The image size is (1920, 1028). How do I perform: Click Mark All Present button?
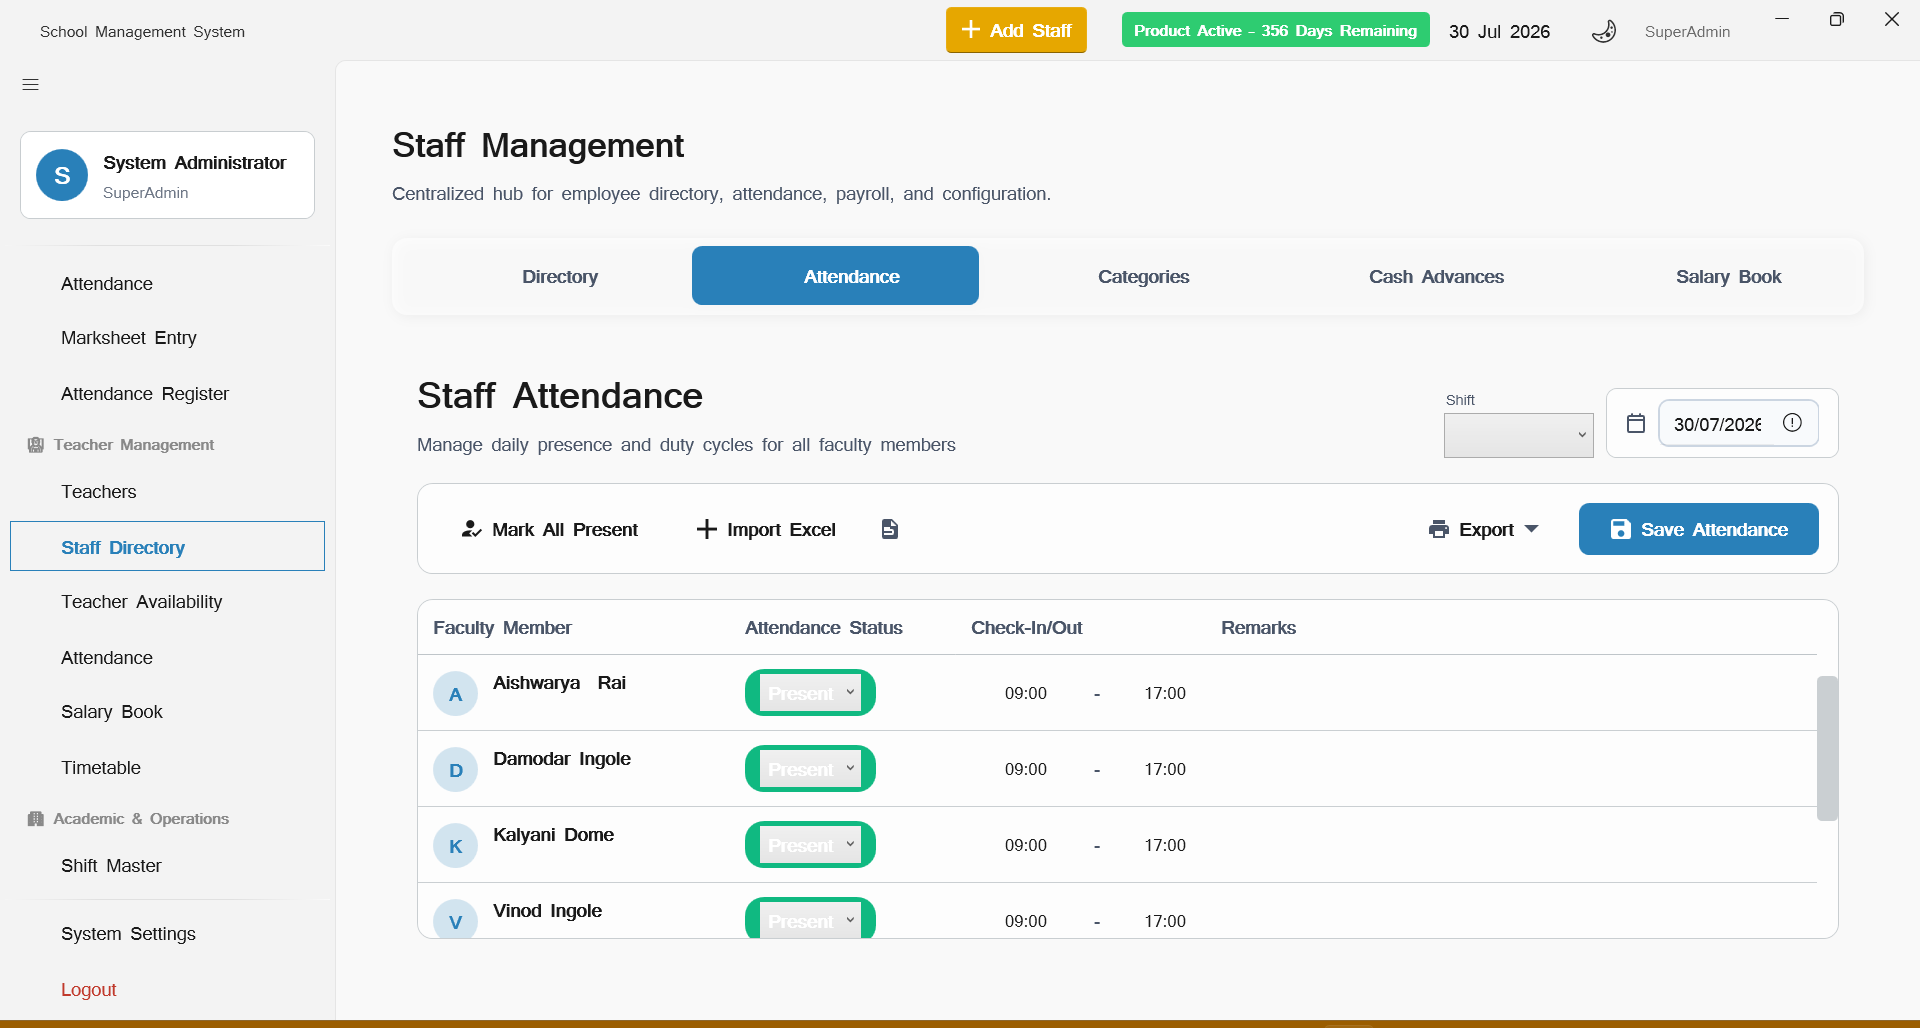pyautogui.click(x=549, y=529)
